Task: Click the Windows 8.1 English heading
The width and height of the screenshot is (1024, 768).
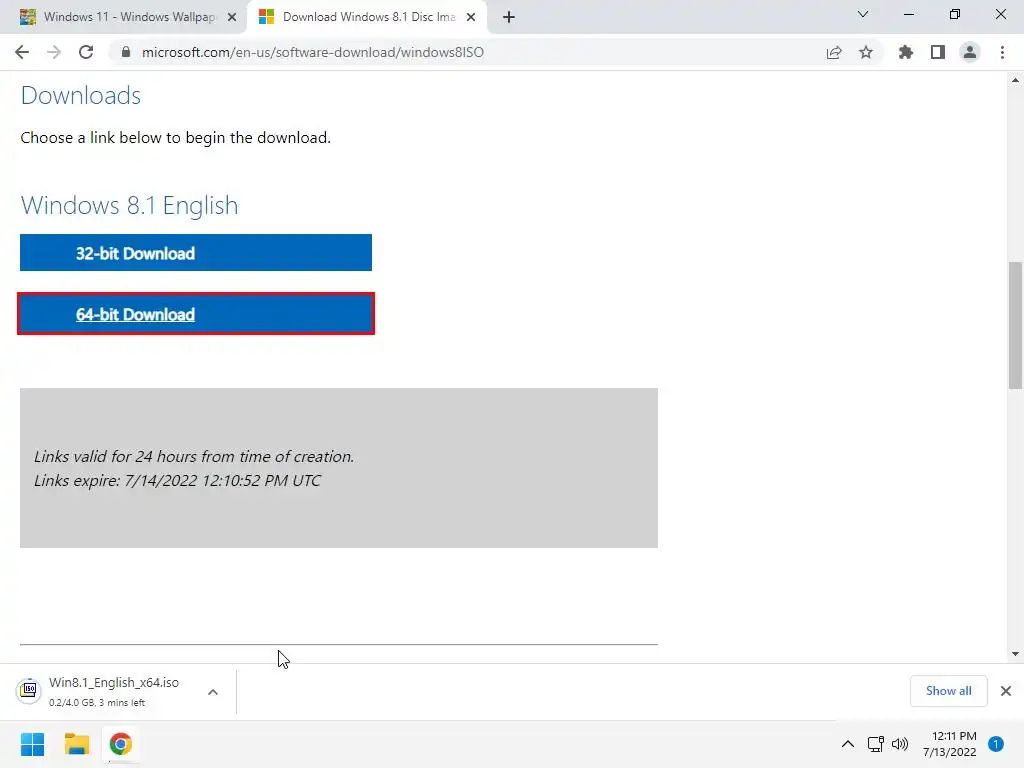Action: click(129, 205)
